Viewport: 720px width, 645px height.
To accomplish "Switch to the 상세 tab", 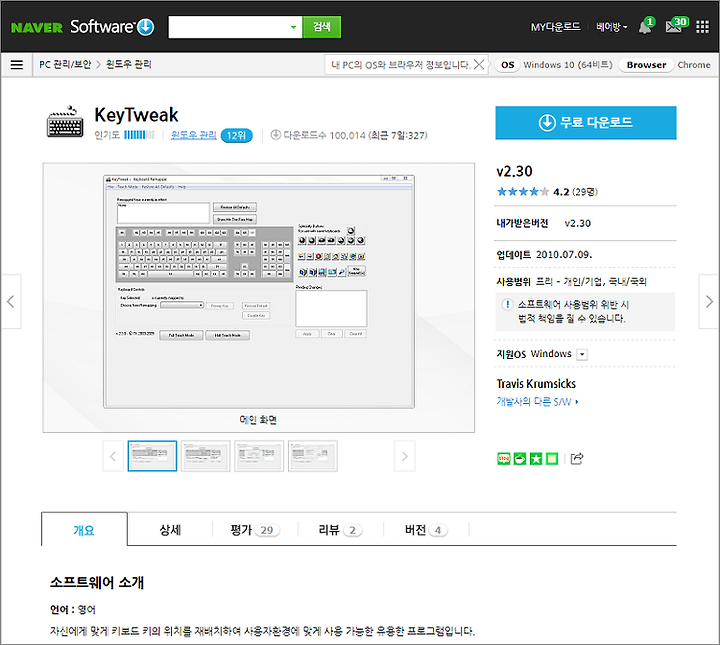I will [x=170, y=530].
